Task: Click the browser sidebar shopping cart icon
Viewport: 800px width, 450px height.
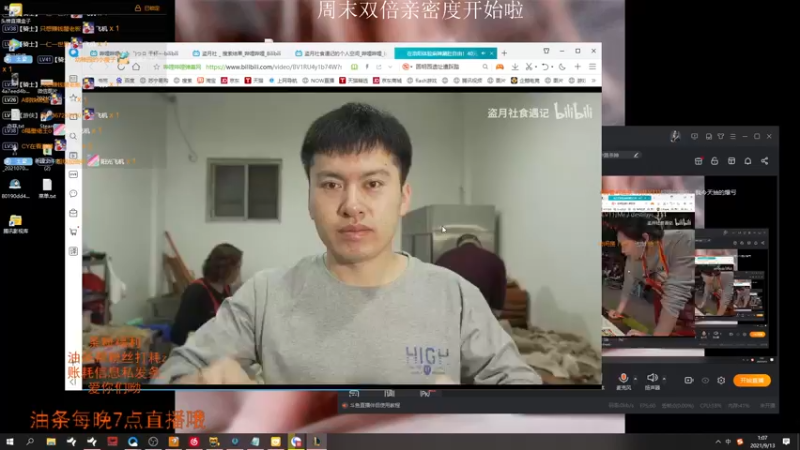Action: pos(73,232)
